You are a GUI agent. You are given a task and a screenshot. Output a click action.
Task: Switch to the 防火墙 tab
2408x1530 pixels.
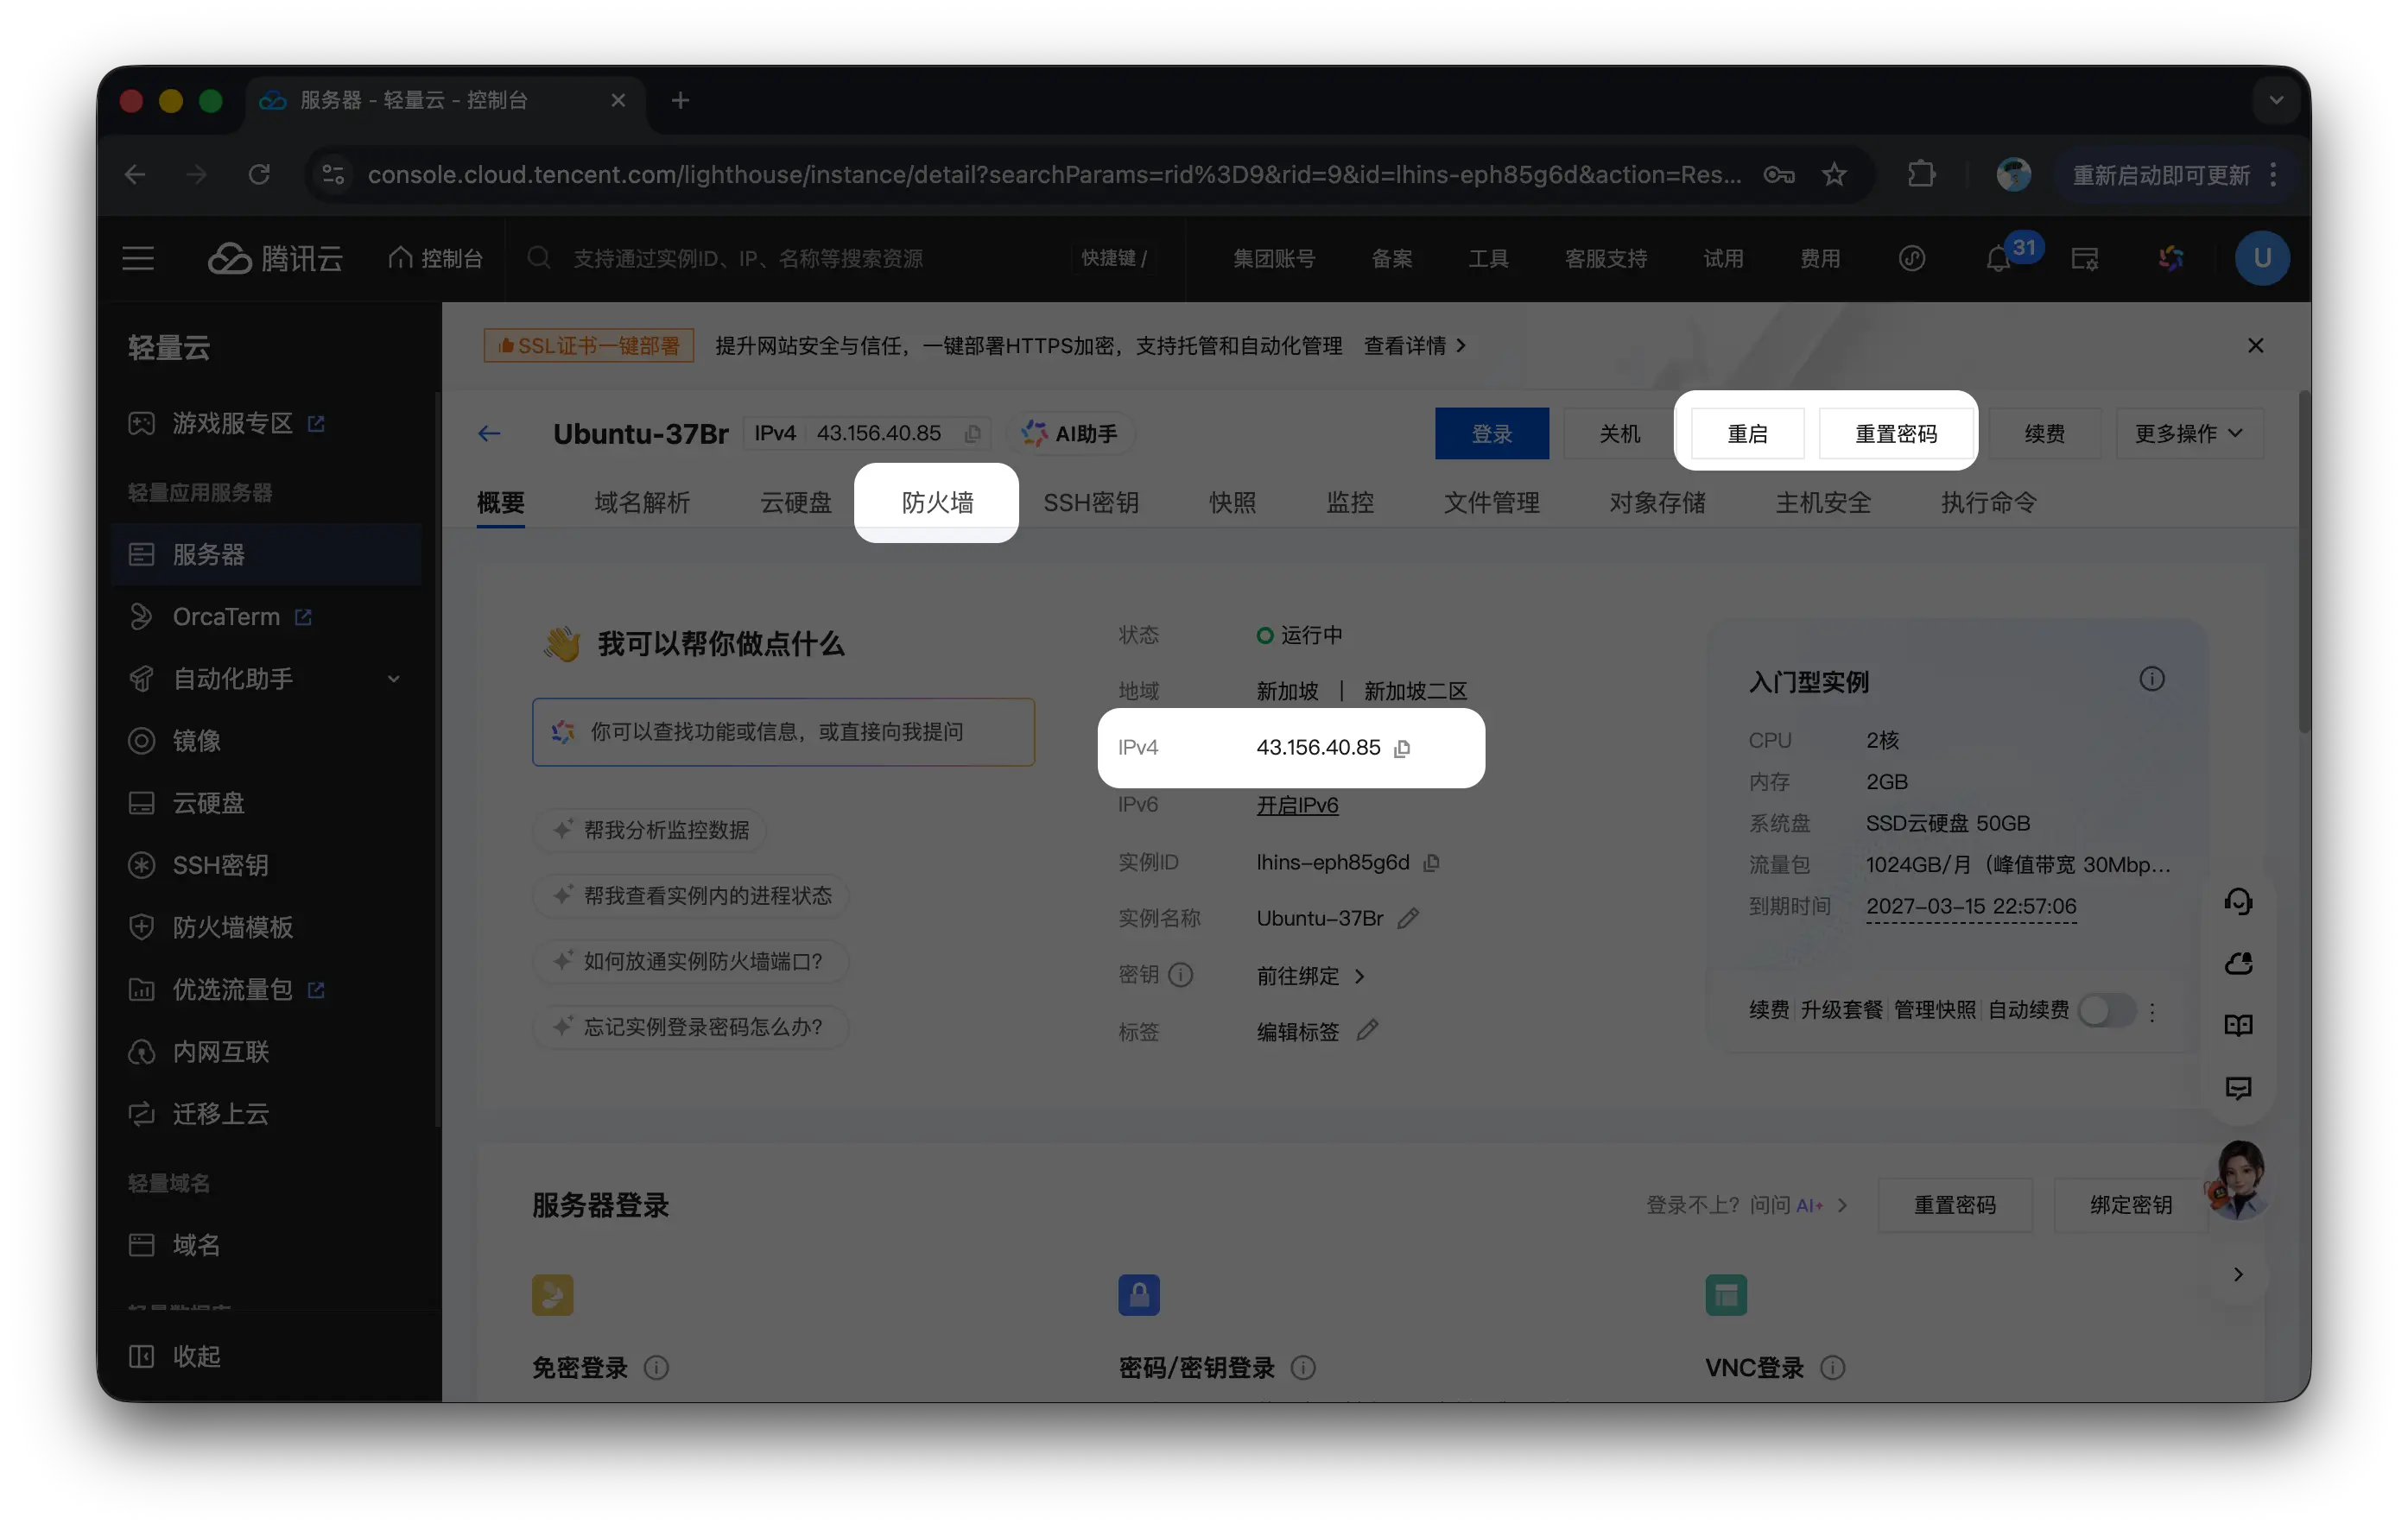click(937, 503)
